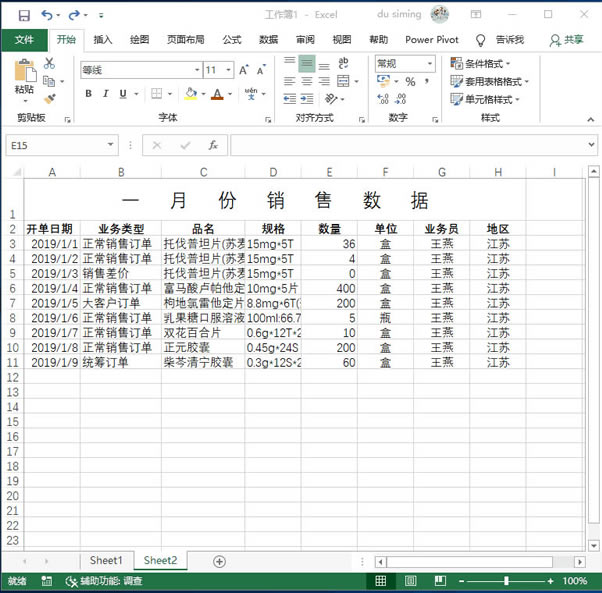This screenshot has width=602, height=593.
Task: Expand the formula bar chevron
Action: [591, 145]
